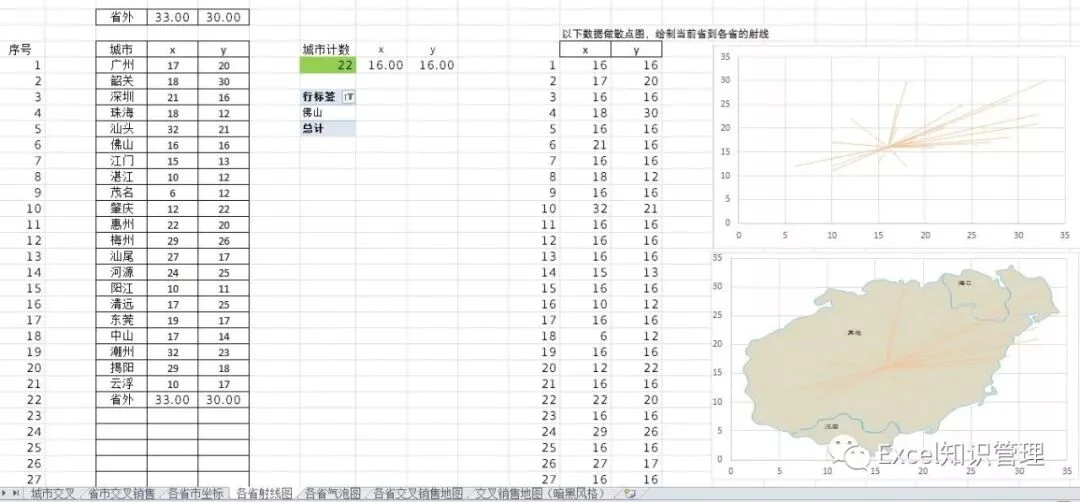Viewport: 1080px width, 502px height.
Task: Click the 阳江 city cell
Action: pyautogui.click(x=121, y=288)
